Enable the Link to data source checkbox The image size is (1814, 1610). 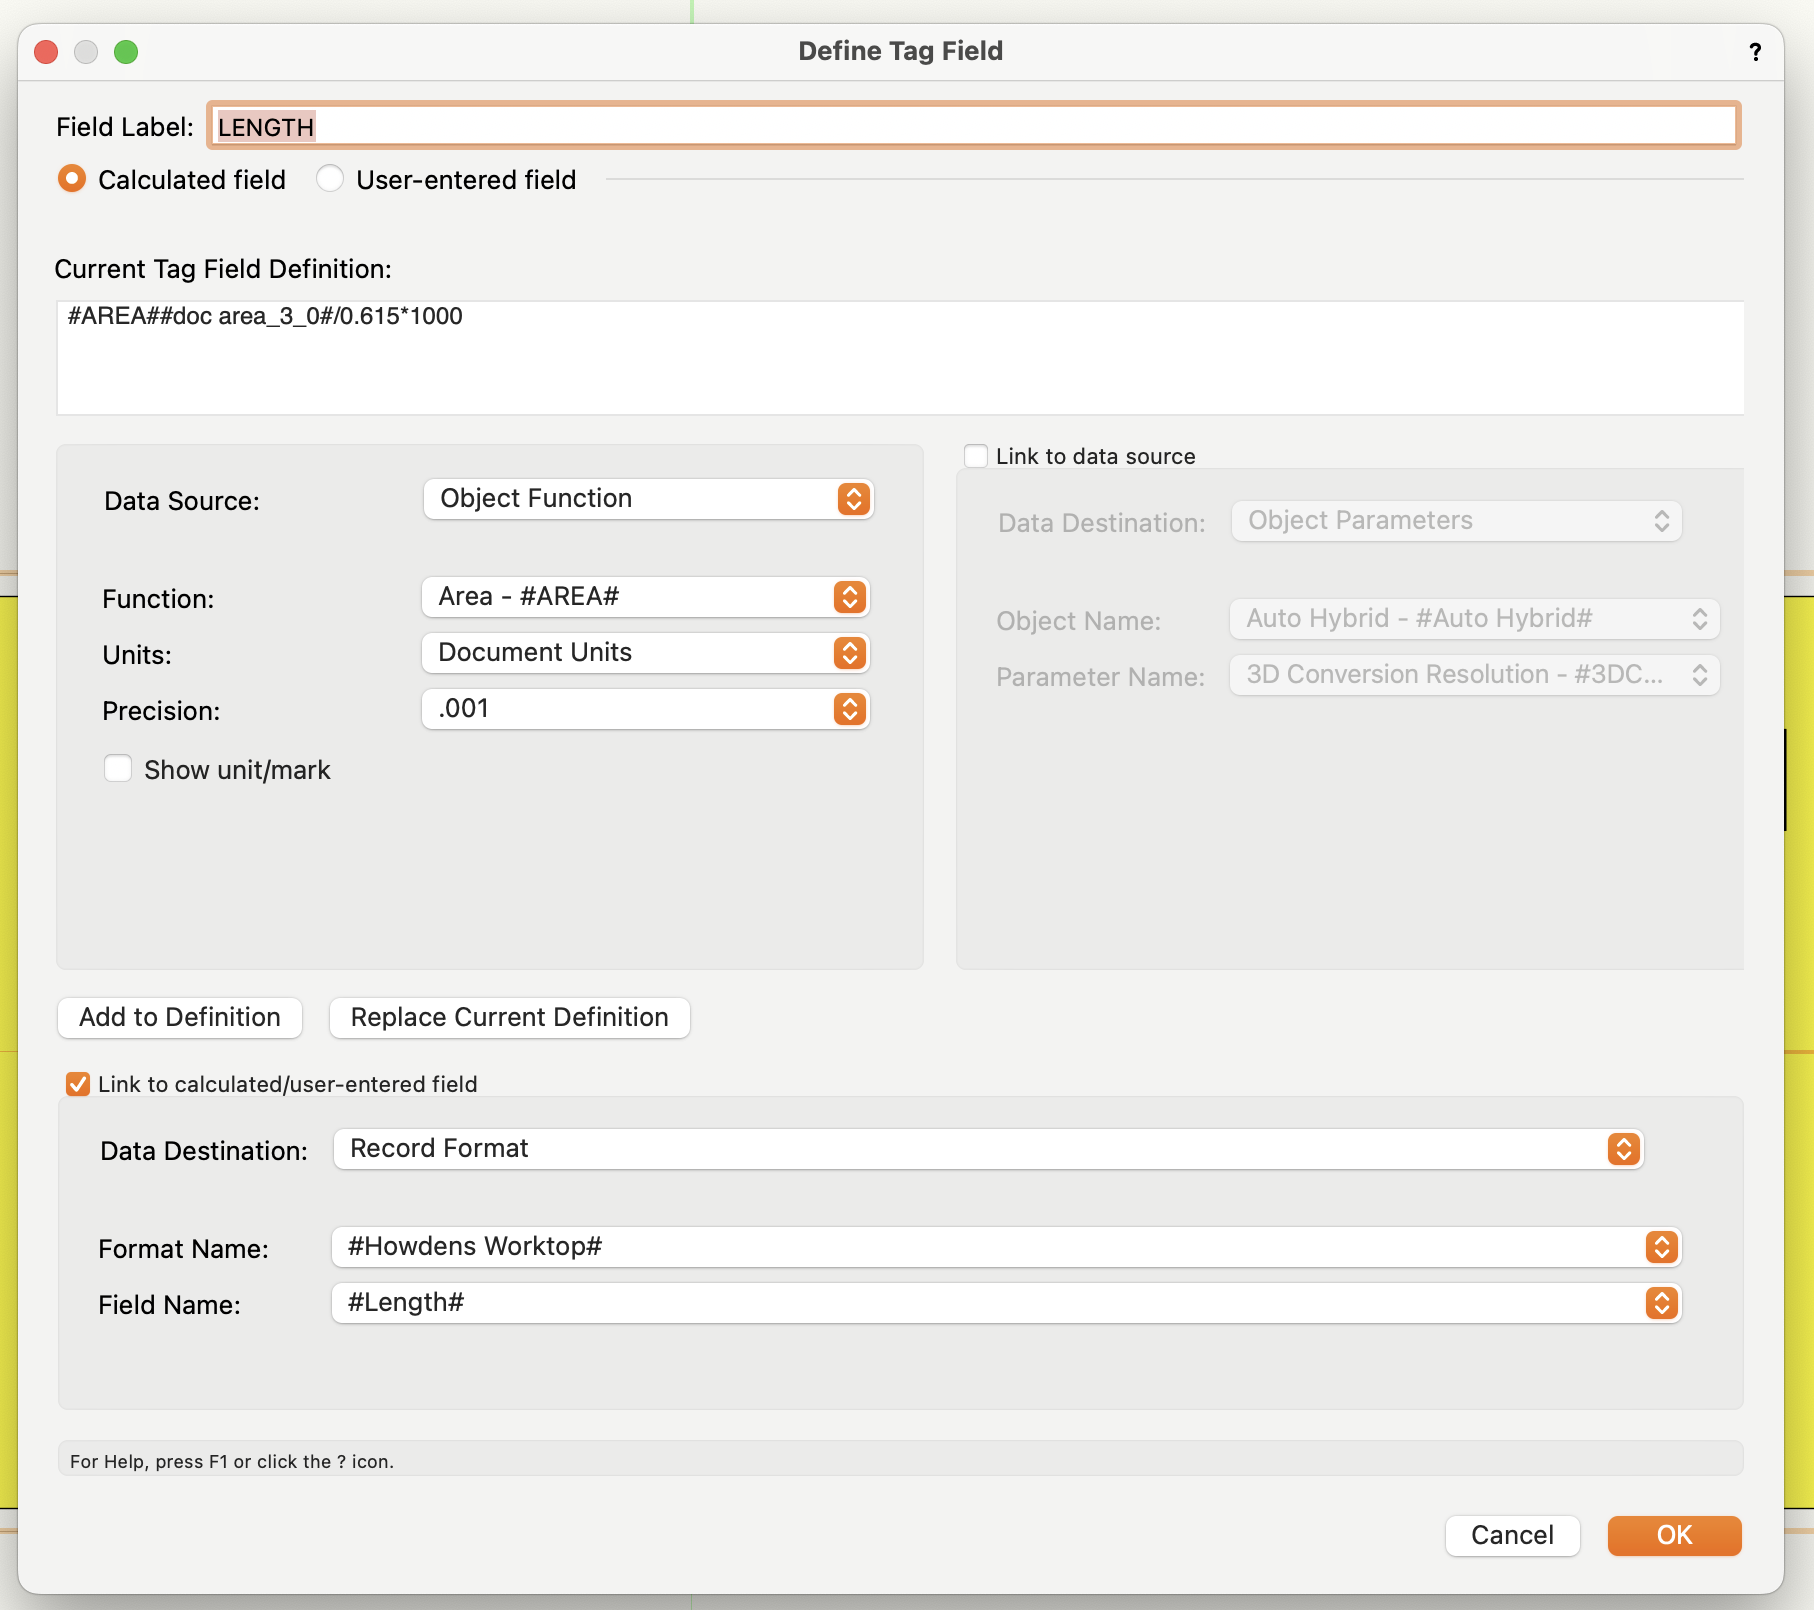coord(975,455)
